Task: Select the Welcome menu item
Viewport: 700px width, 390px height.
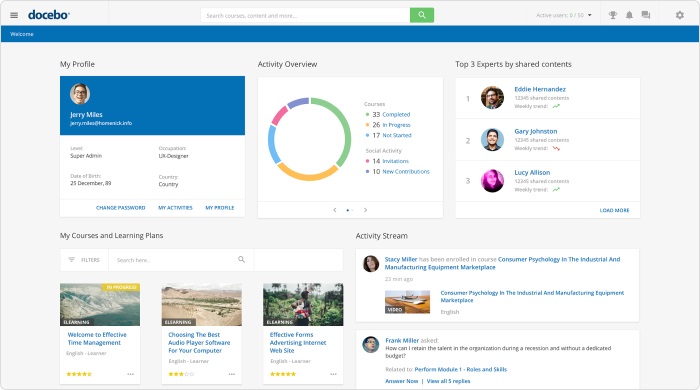Action: pos(21,34)
